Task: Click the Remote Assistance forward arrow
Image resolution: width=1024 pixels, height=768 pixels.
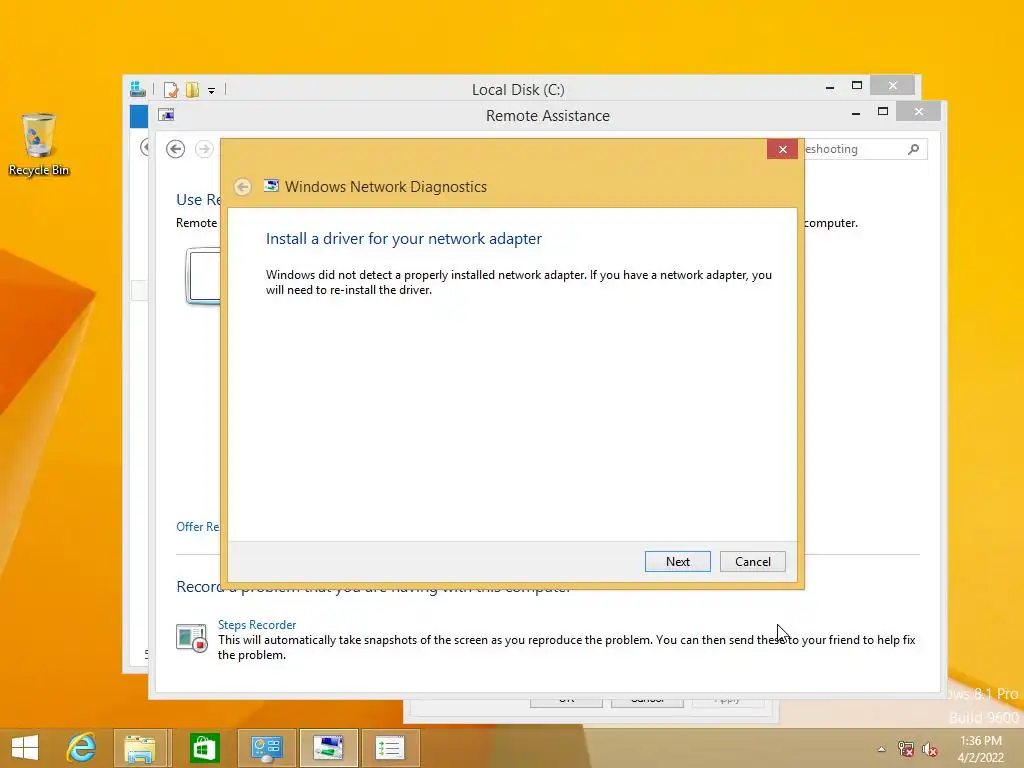Action: [204, 149]
